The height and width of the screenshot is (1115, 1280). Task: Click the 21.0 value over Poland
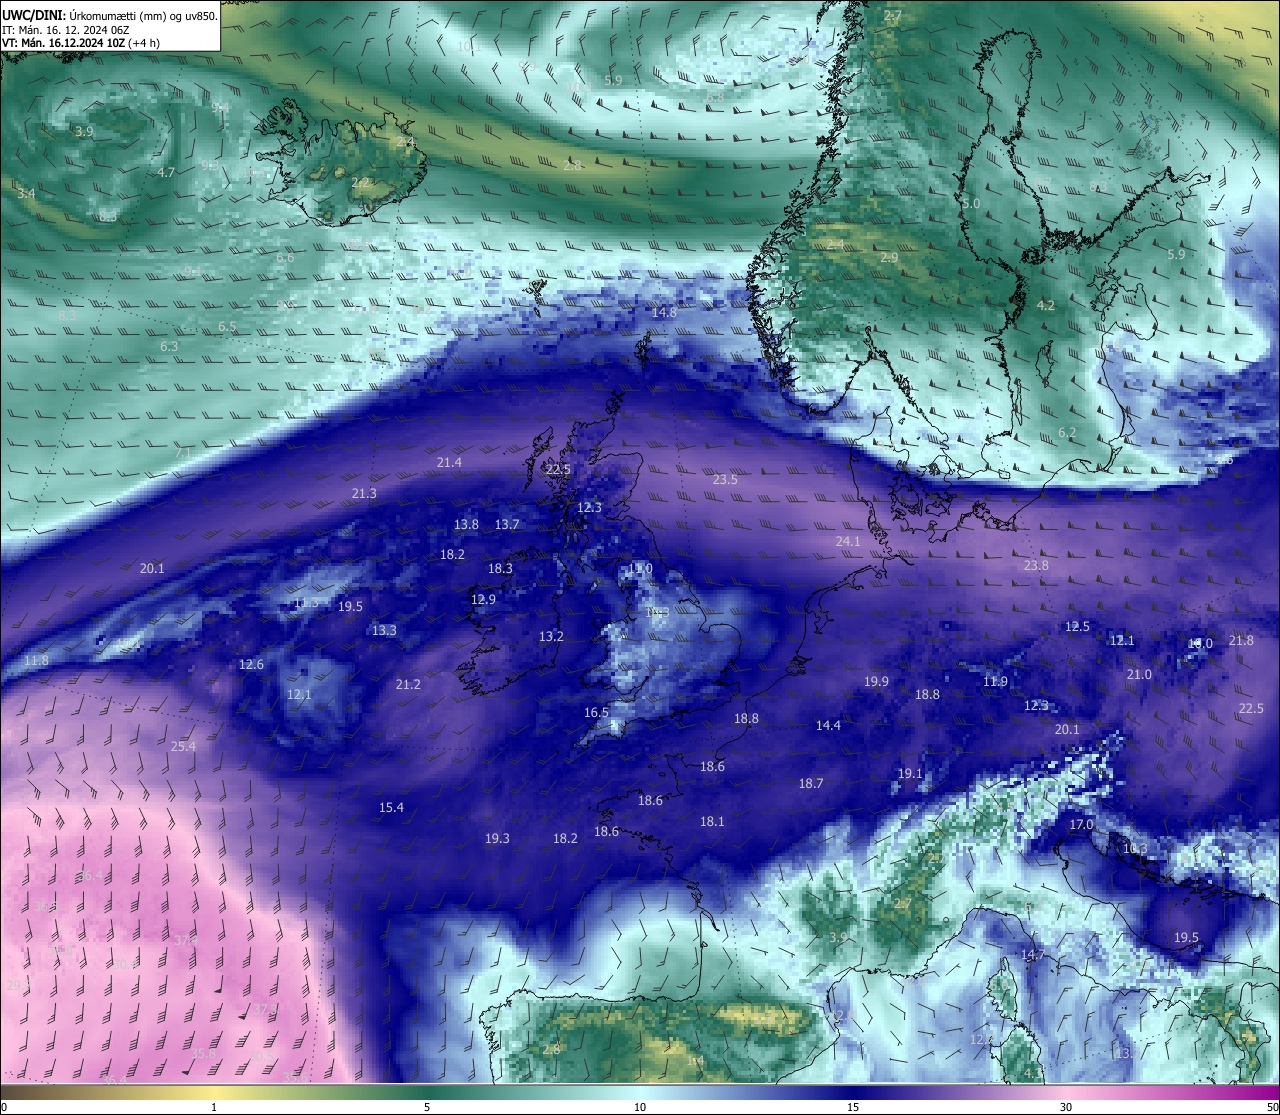click(x=1139, y=674)
